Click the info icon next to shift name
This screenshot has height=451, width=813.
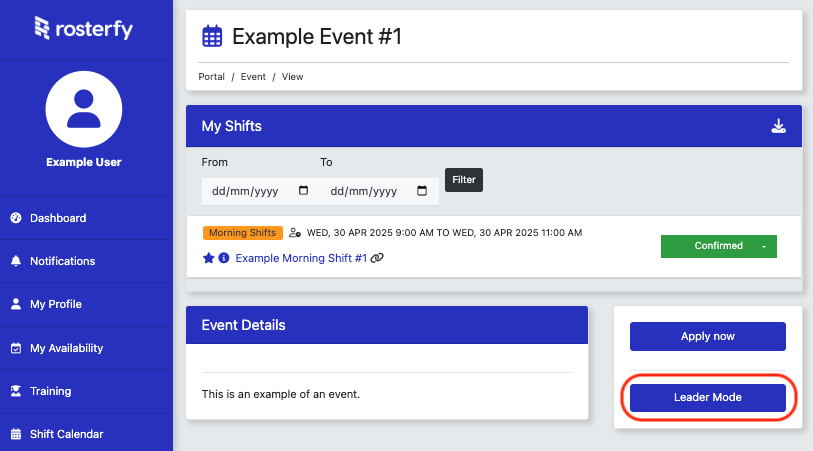(223, 258)
